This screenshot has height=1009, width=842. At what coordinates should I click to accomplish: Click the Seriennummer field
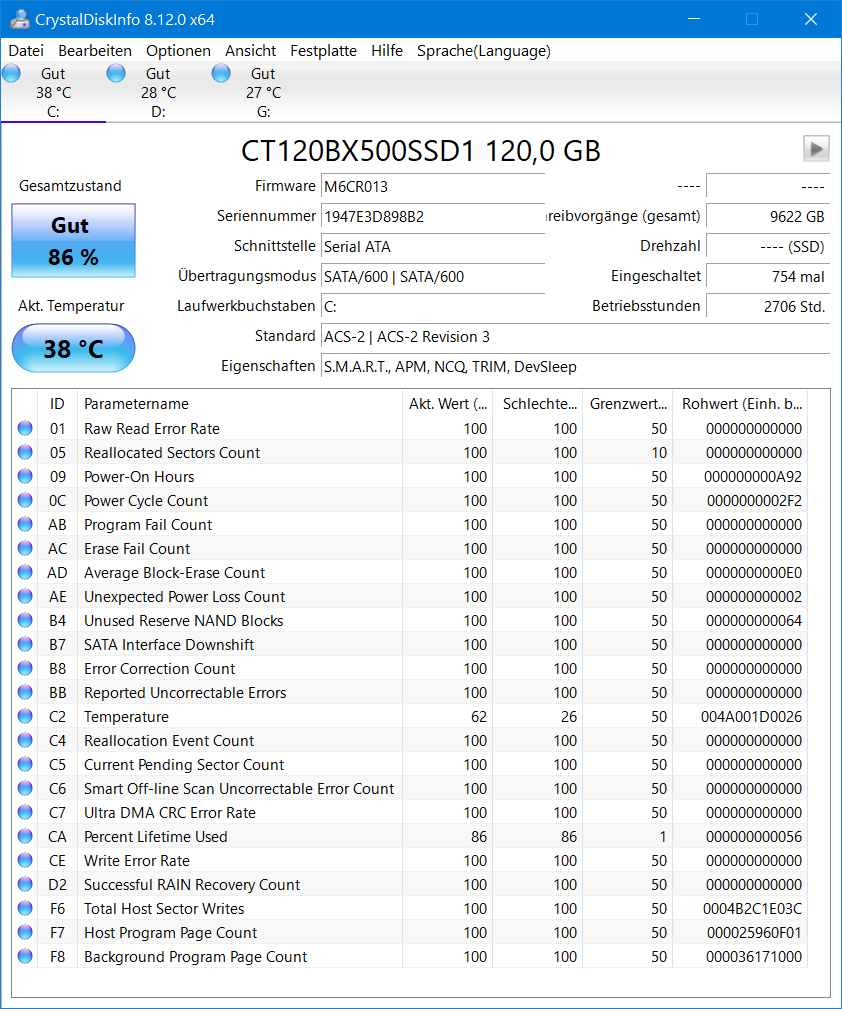coord(432,217)
